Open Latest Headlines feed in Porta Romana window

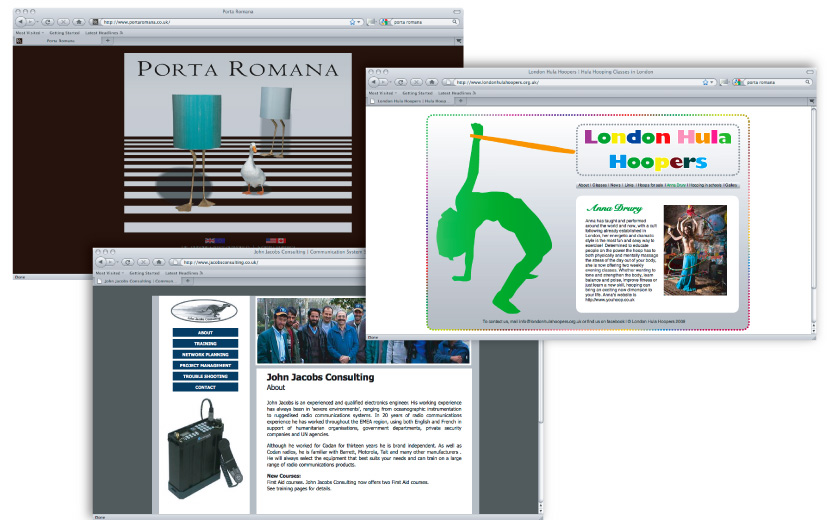pos(104,33)
